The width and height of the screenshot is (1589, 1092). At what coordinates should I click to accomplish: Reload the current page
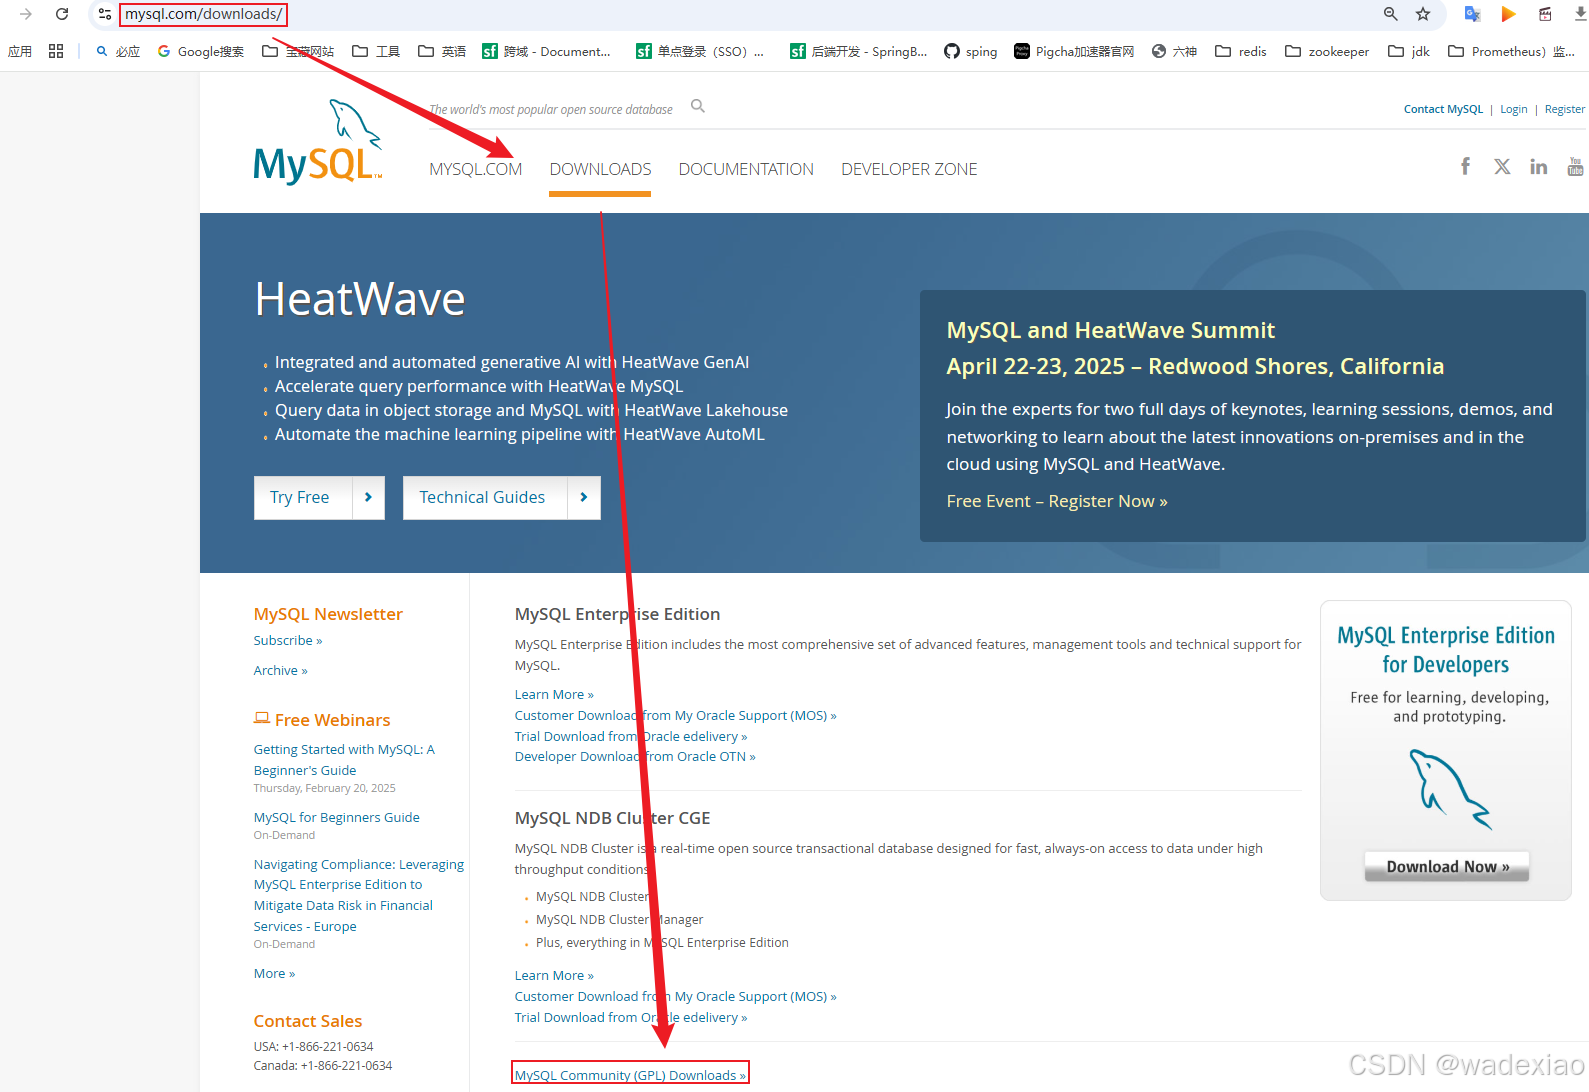[62, 14]
